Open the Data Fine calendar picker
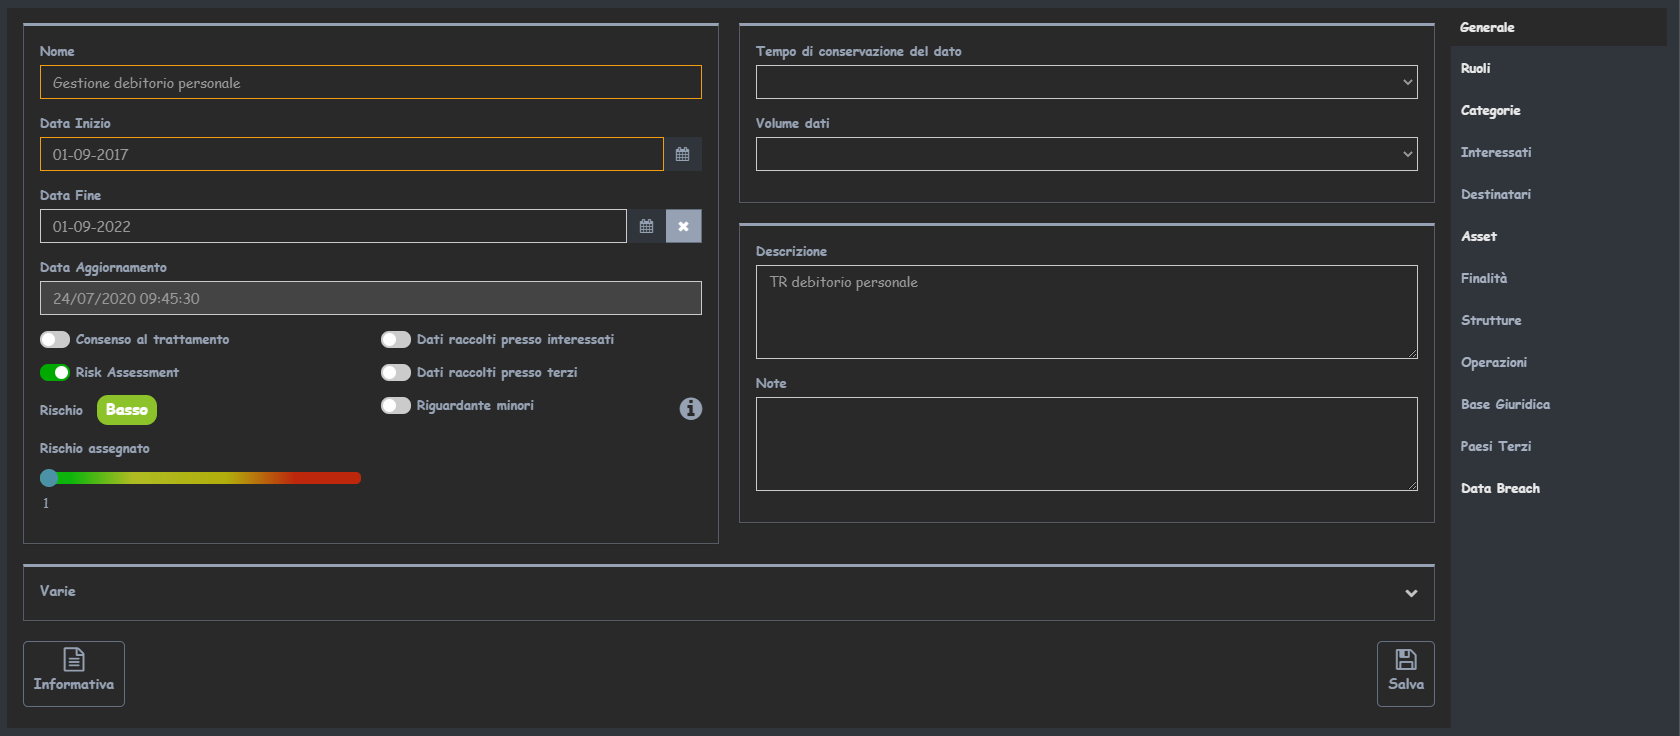 coord(646,226)
